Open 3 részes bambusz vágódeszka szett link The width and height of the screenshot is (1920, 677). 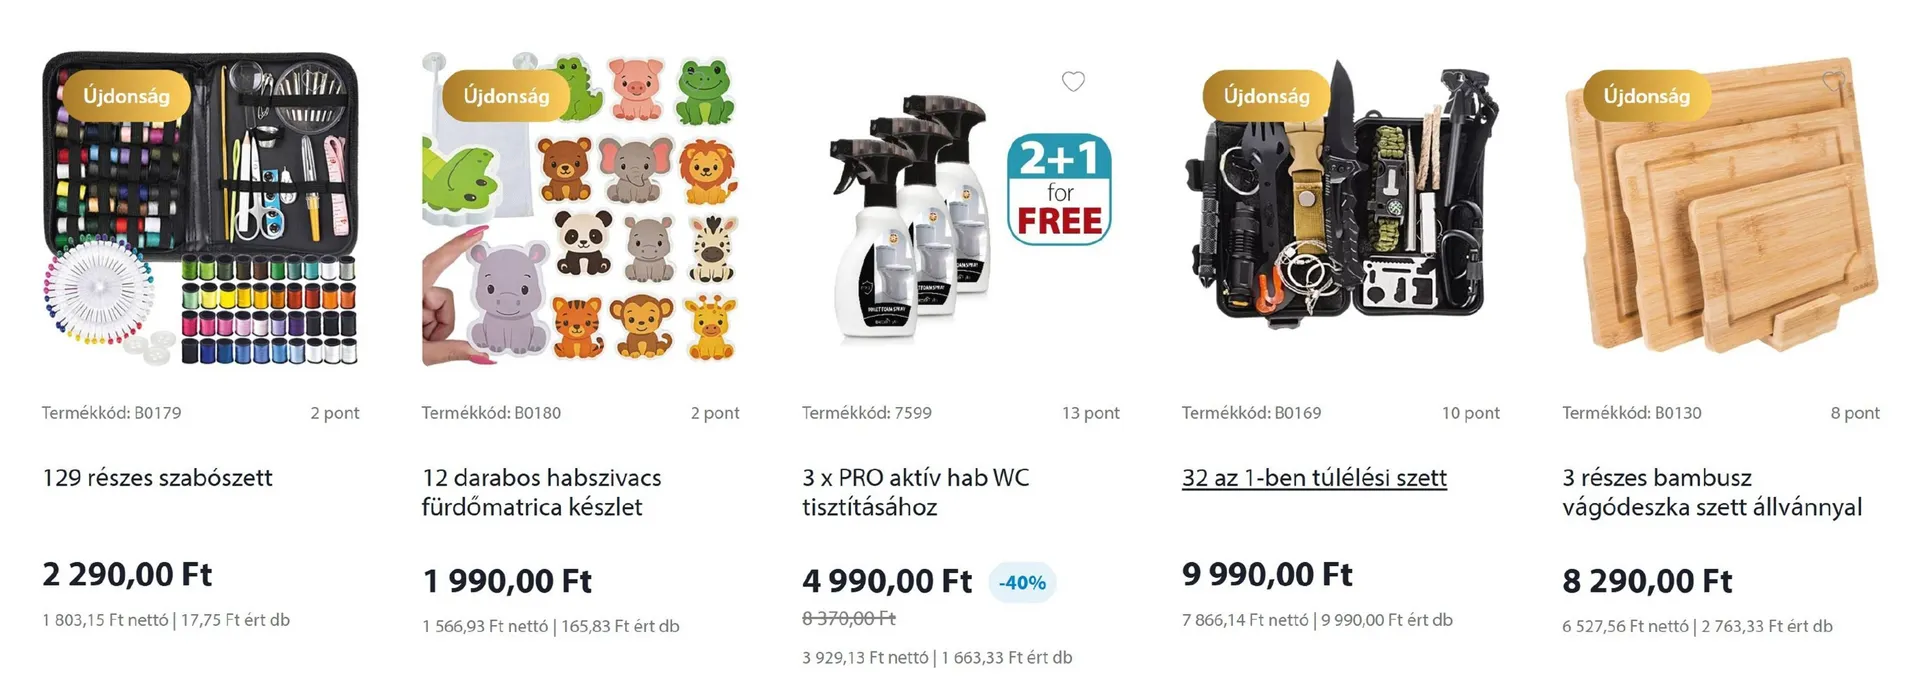pos(1712,492)
